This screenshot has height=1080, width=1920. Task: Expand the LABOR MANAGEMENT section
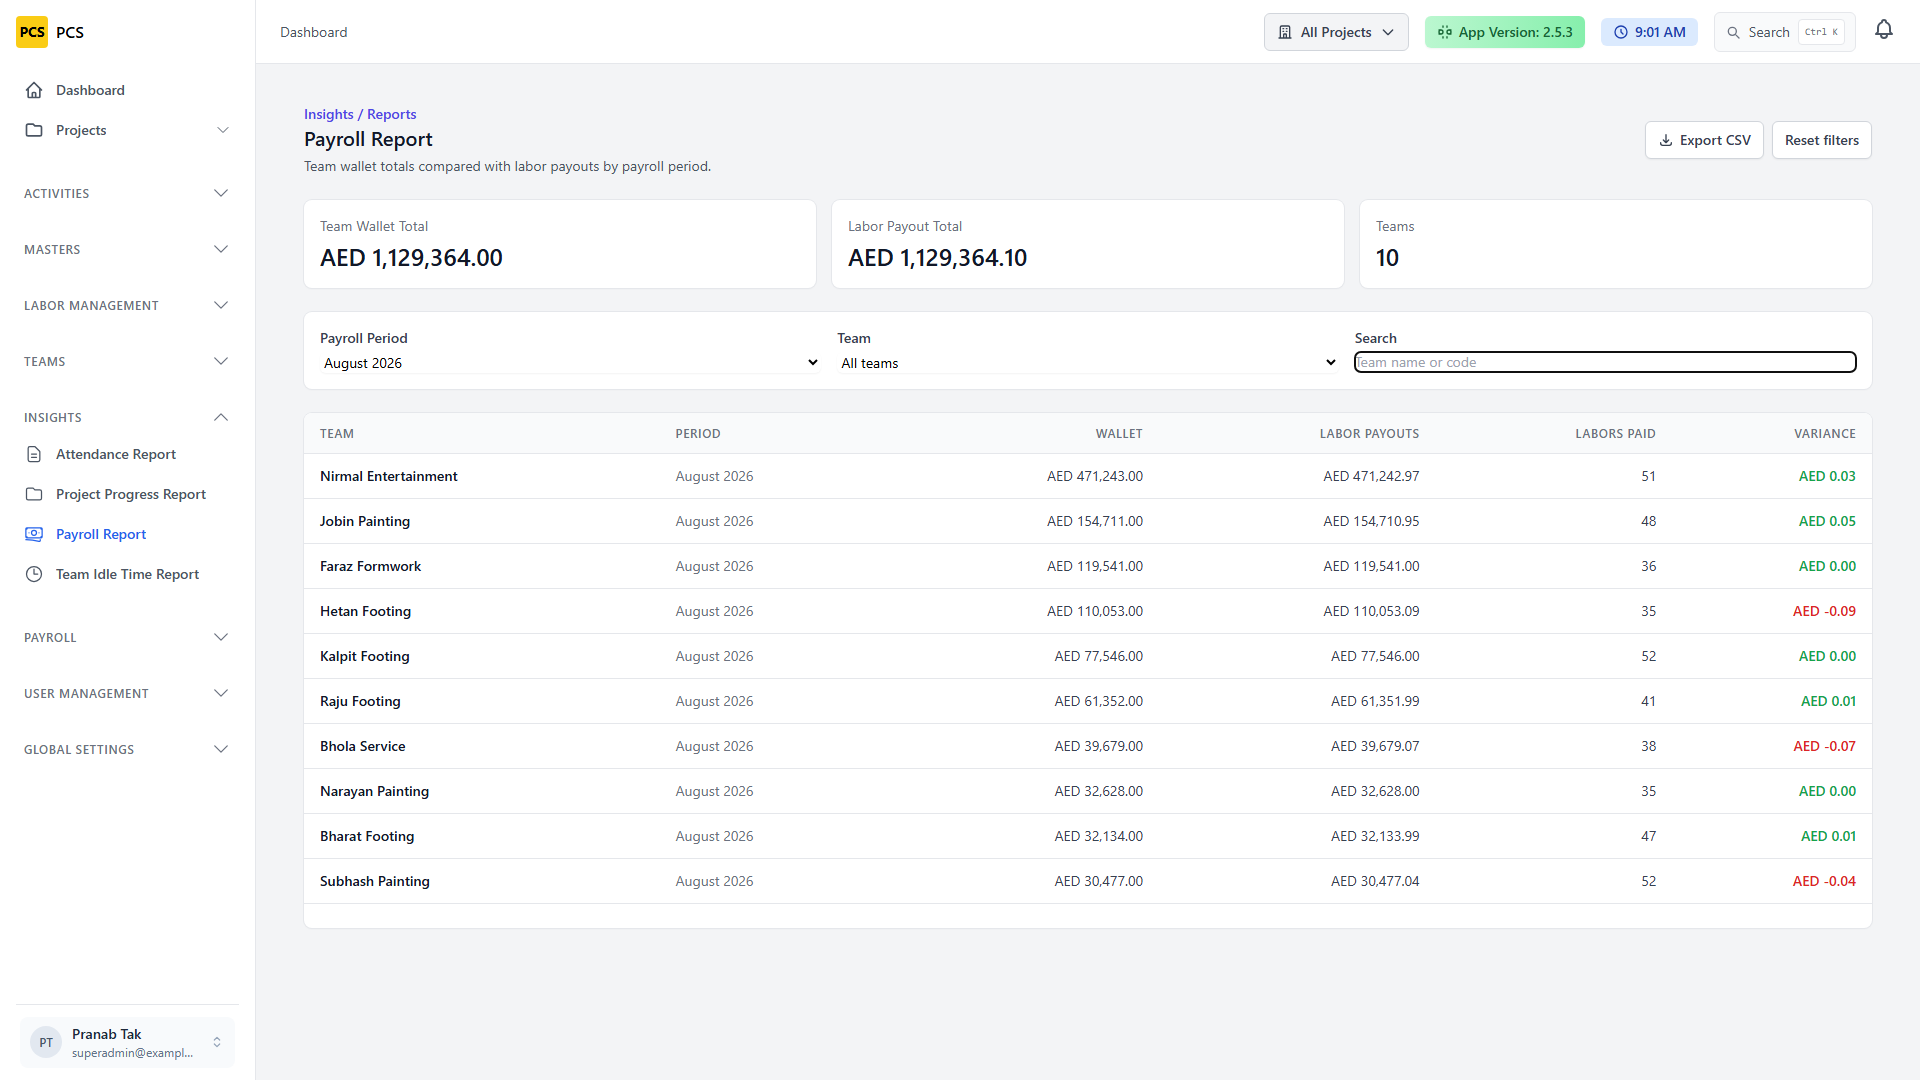point(127,305)
